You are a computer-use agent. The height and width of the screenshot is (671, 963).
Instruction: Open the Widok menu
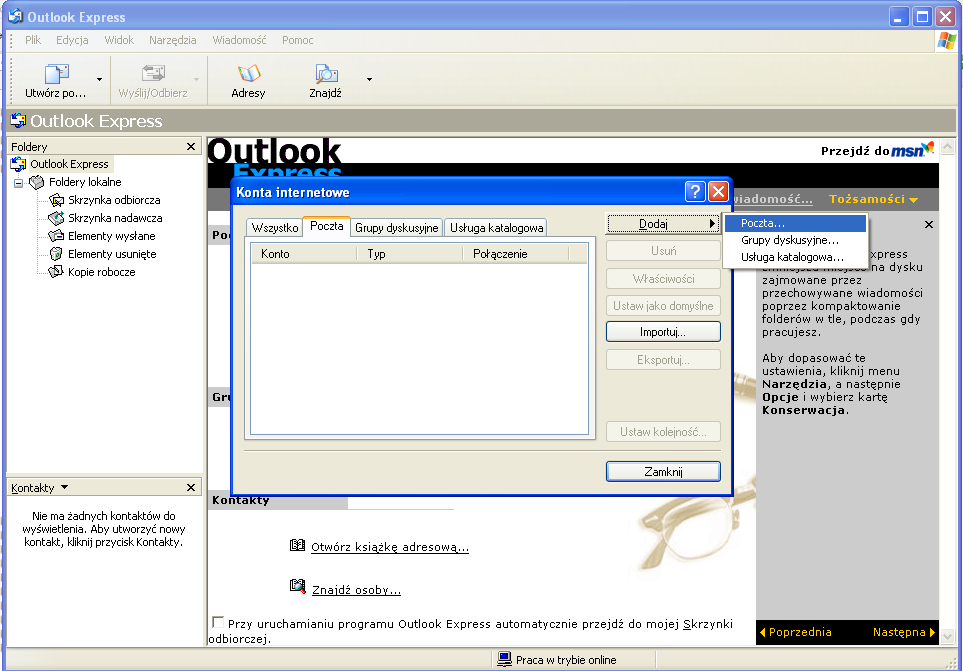119,40
